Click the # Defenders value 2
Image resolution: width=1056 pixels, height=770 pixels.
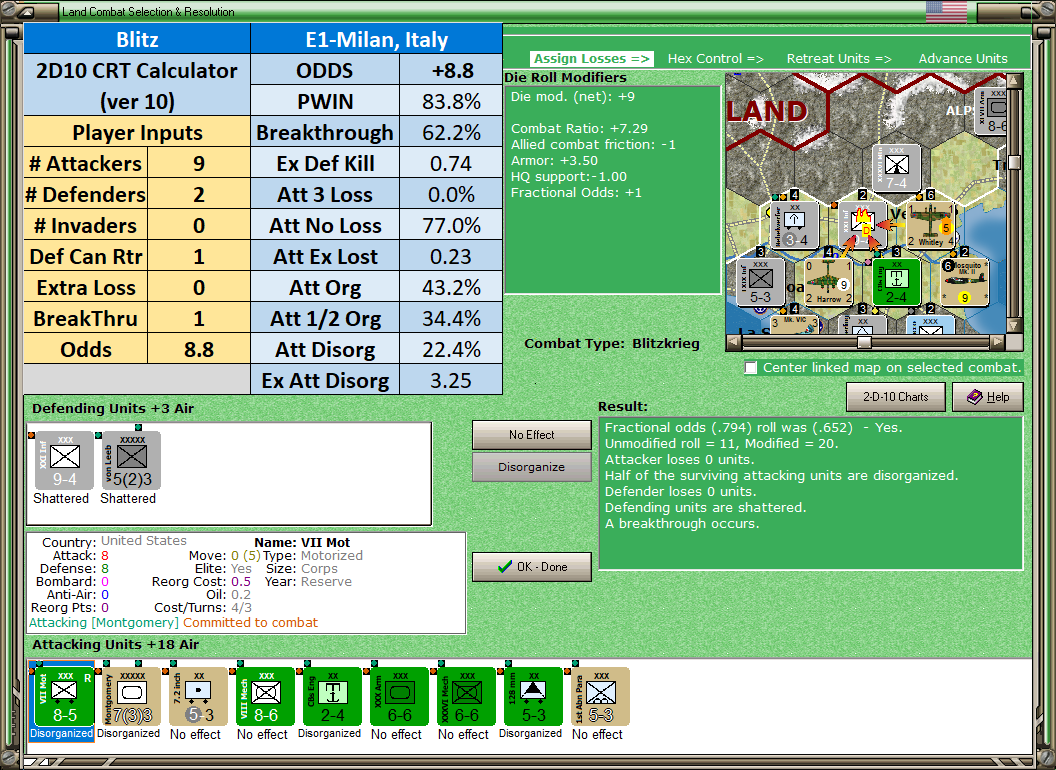(199, 195)
